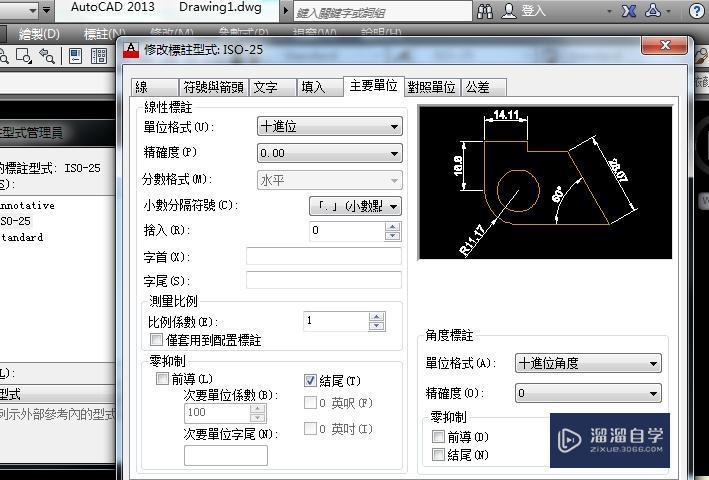Toggle linear 前導(L) zero suppression checkbox

click(162, 378)
